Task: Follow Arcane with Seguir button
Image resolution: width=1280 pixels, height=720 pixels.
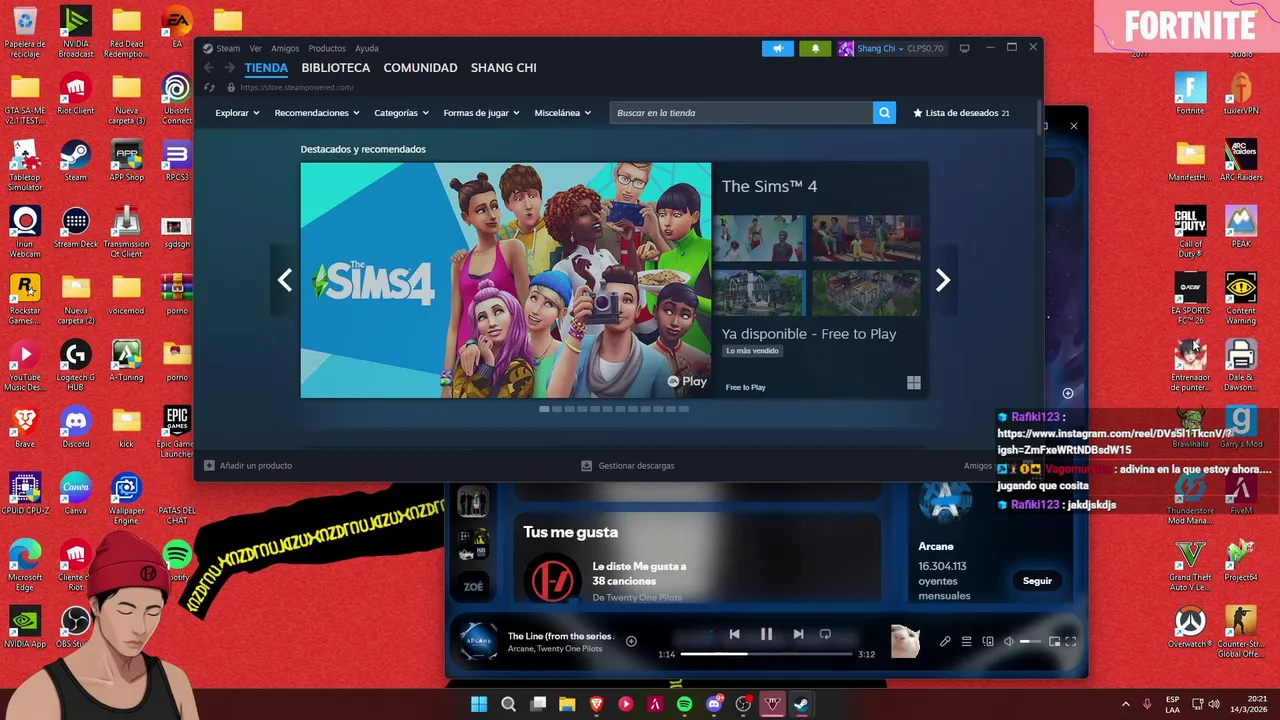Action: (x=1037, y=581)
